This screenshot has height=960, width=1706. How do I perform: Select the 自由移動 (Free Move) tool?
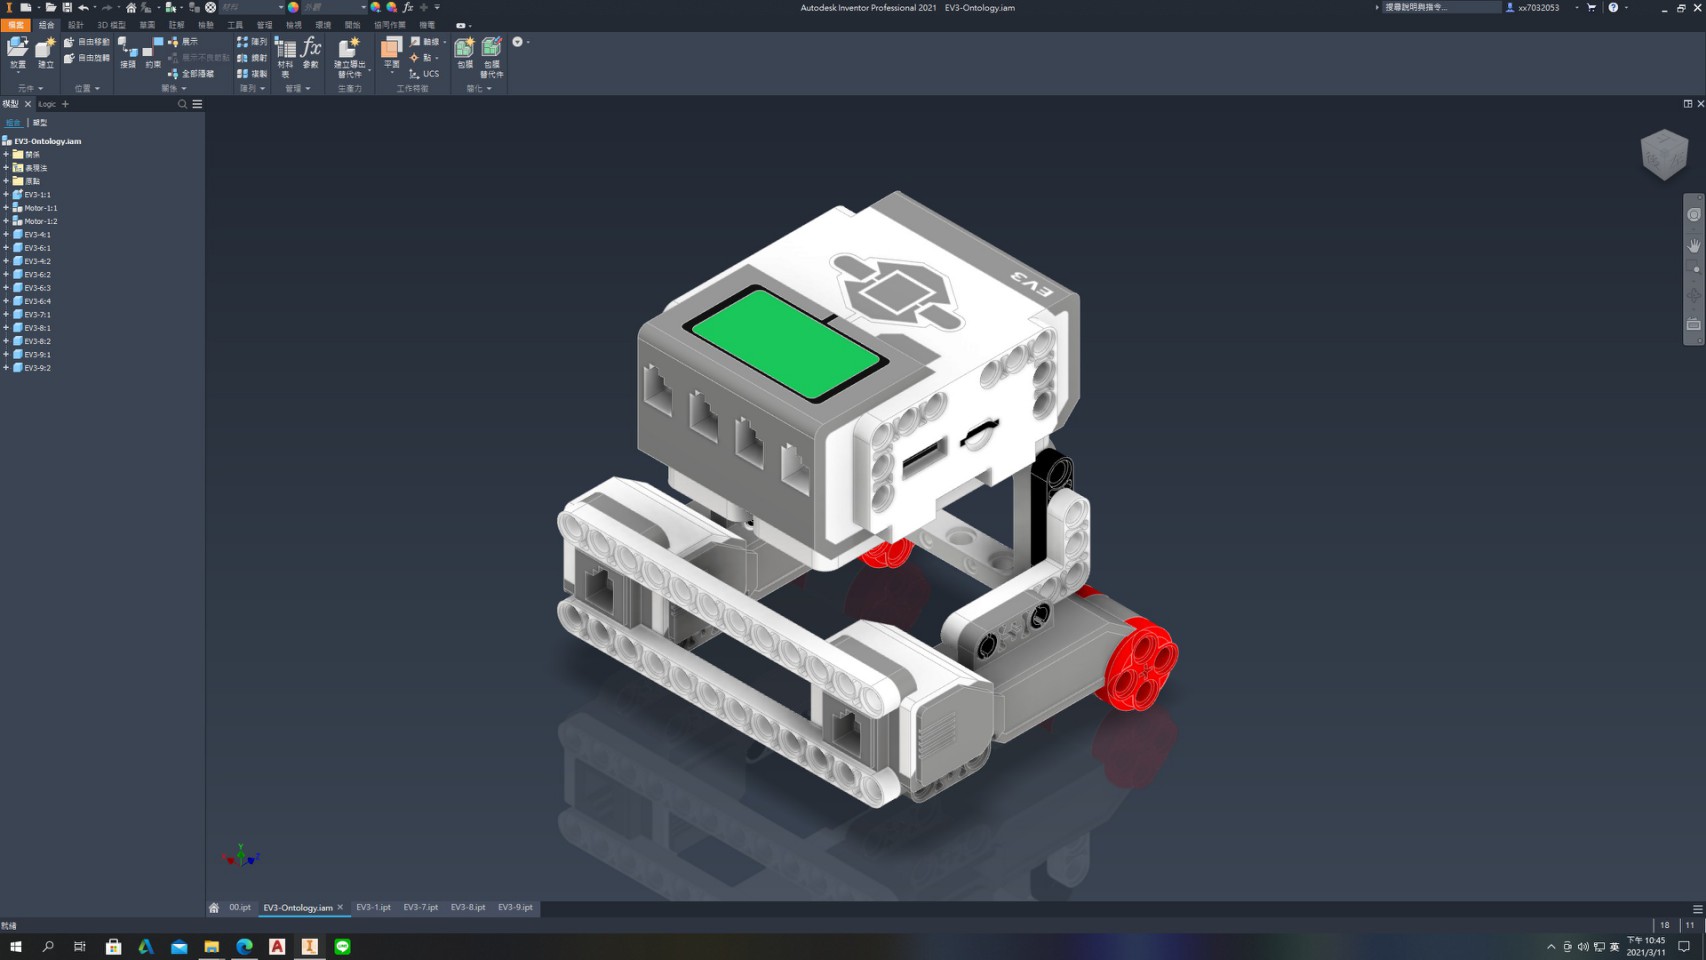pyautogui.click(x=87, y=42)
